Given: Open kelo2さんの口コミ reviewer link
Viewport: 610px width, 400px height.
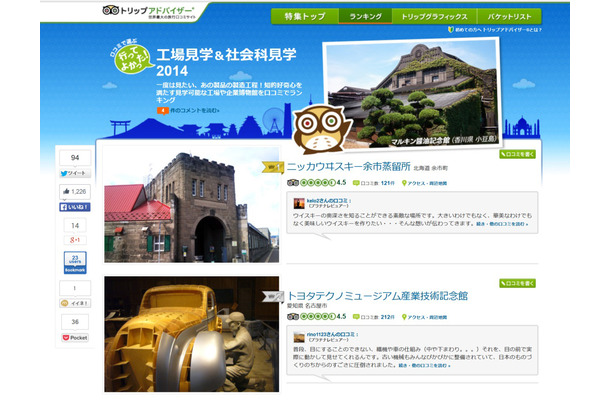Looking at the screenshot, I should pos(329,201).
